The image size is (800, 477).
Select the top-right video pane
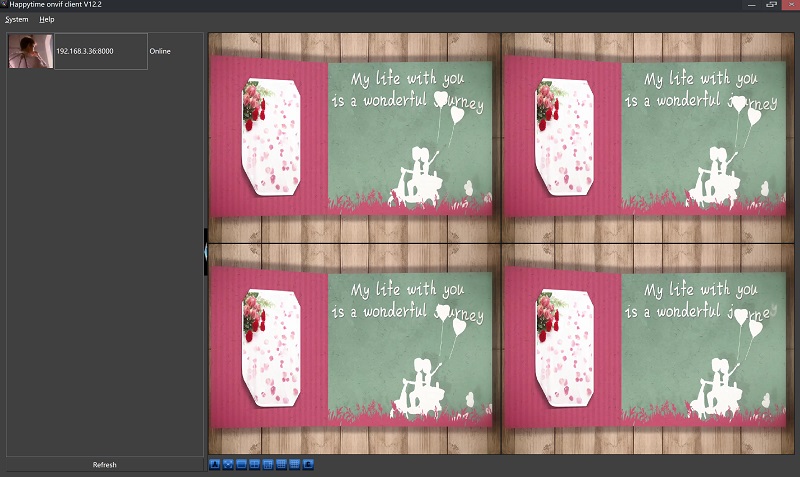647,138
